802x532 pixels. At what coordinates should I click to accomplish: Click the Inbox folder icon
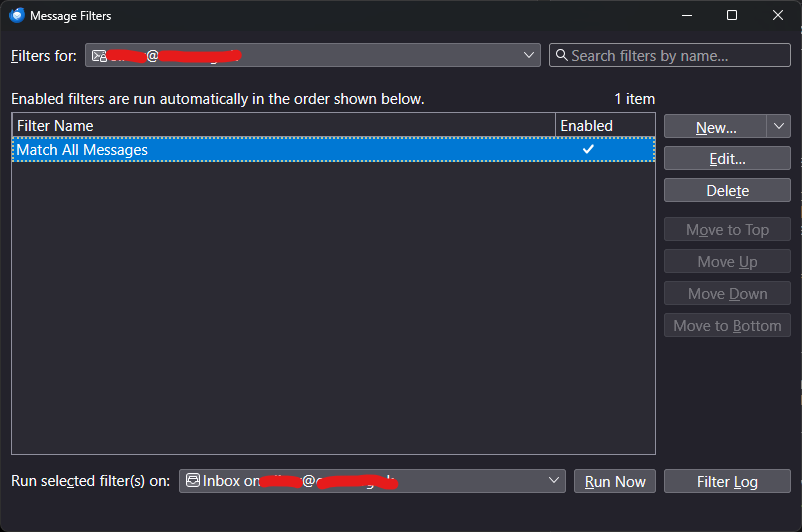(193, 481)
